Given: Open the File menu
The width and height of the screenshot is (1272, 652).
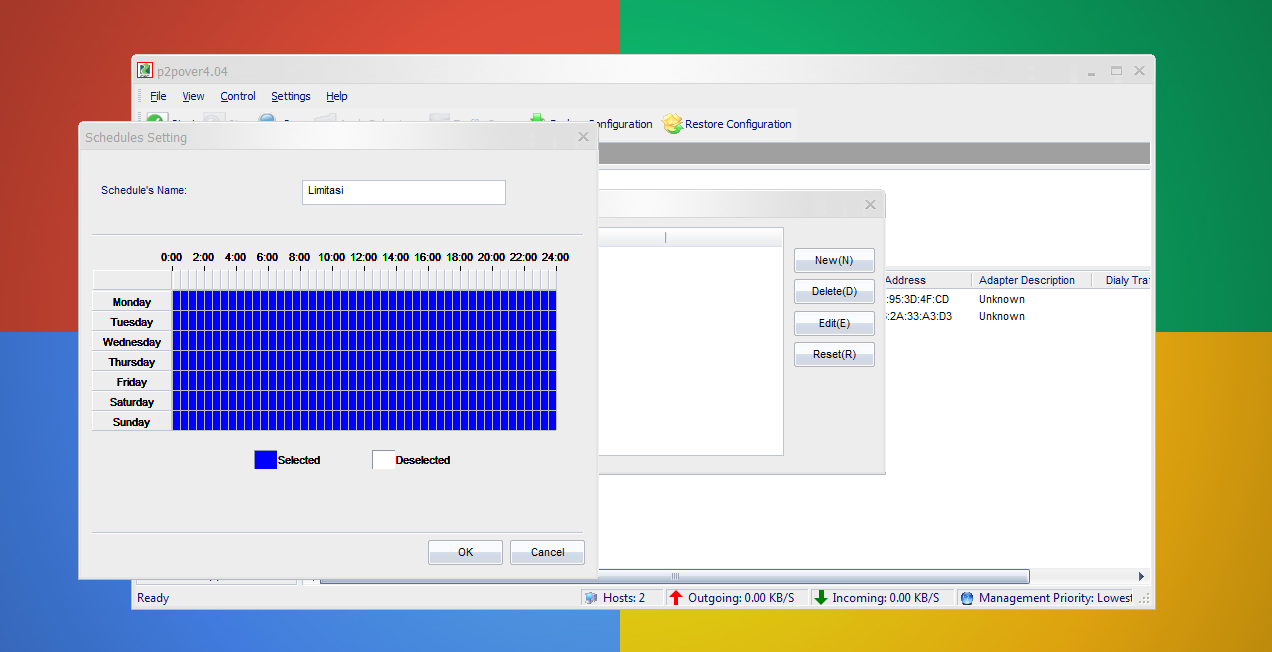Looking at the screenshot, I should pos(158,96).
